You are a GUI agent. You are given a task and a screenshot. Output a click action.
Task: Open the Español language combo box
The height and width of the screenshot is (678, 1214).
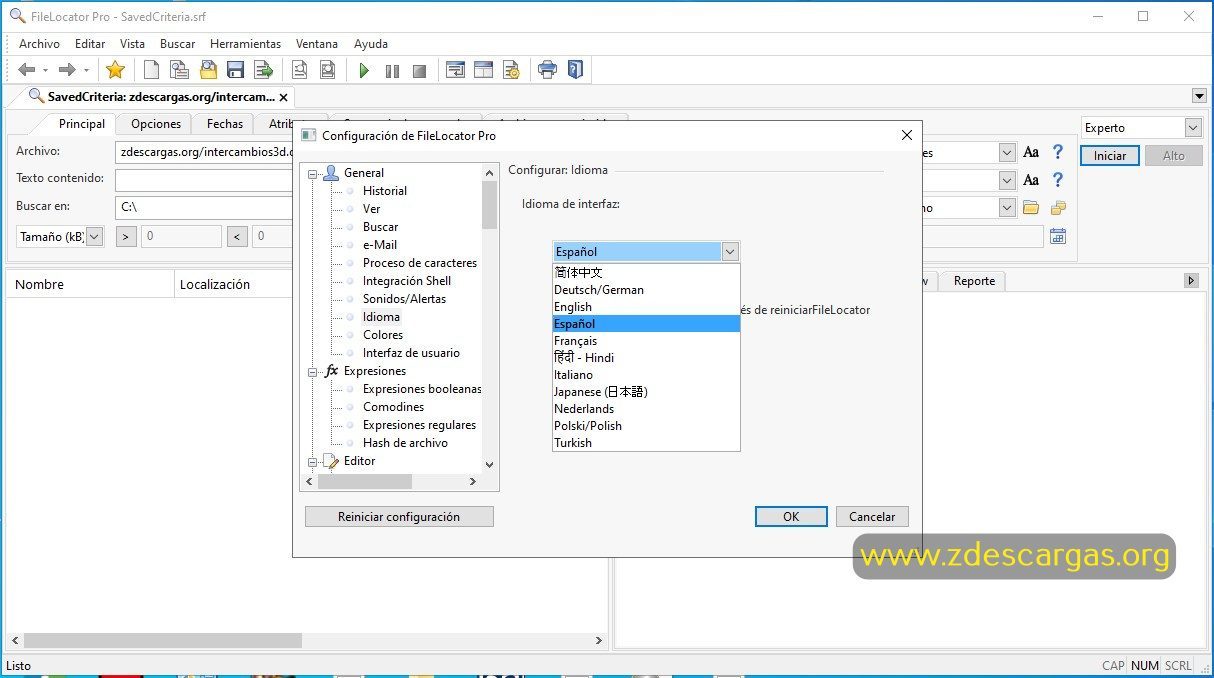[646, 252]
